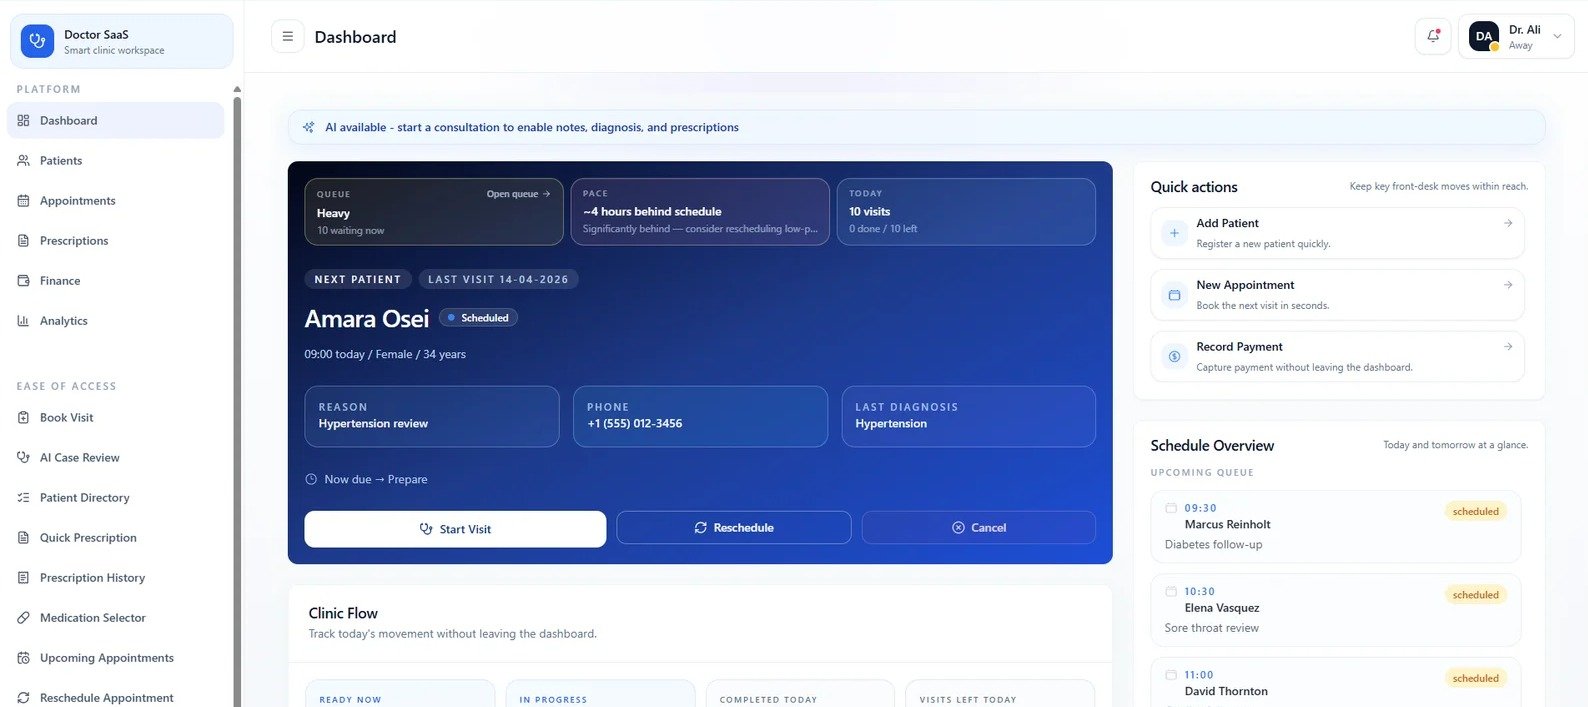Open the Add Patient arrow
Screen dimensions: 1588x707
coord(1508,223)
